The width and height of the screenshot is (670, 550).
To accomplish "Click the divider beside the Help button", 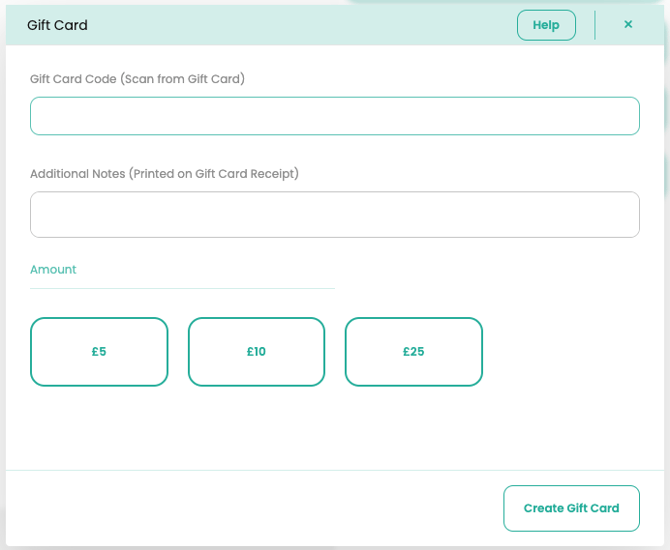I will pyautogui.click(x=595, y=25).
